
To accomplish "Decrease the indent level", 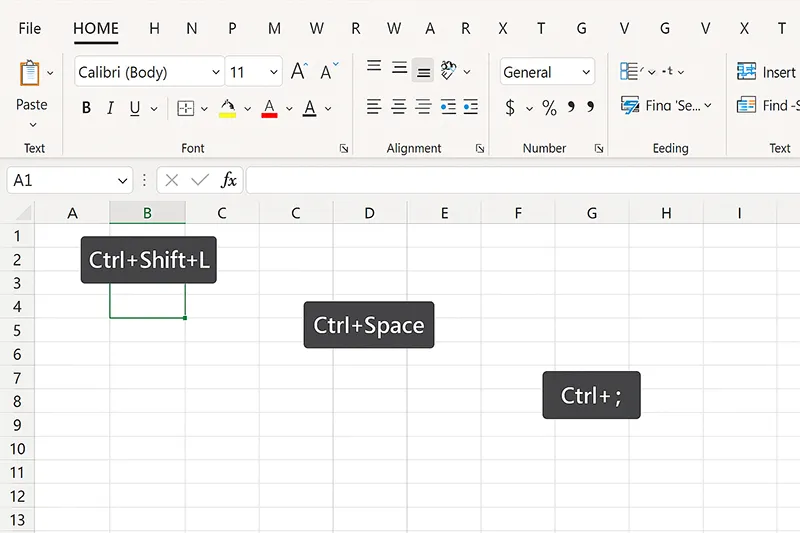I will click(448, 107).
